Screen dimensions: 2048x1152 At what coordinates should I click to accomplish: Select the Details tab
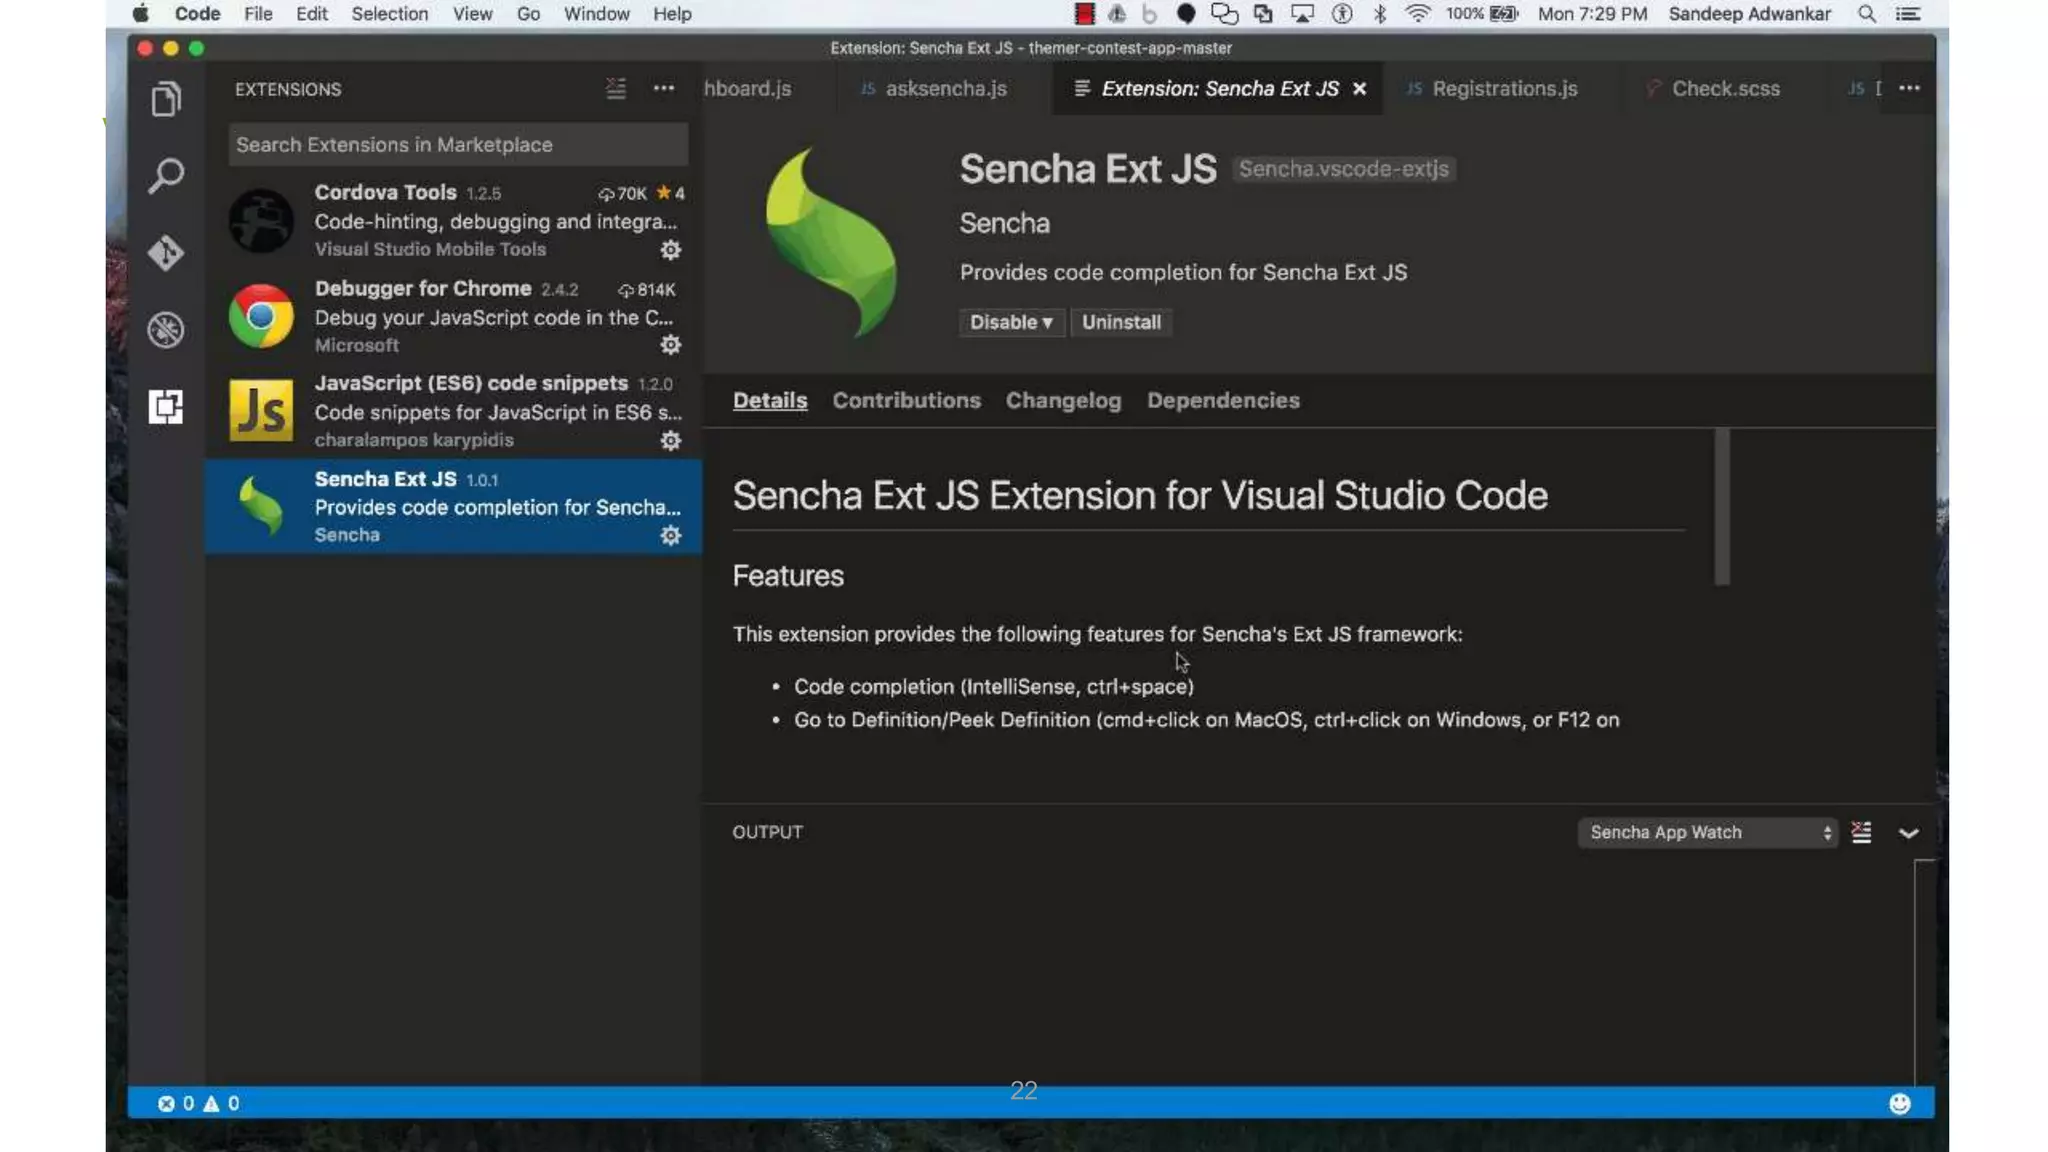[770, 400]
